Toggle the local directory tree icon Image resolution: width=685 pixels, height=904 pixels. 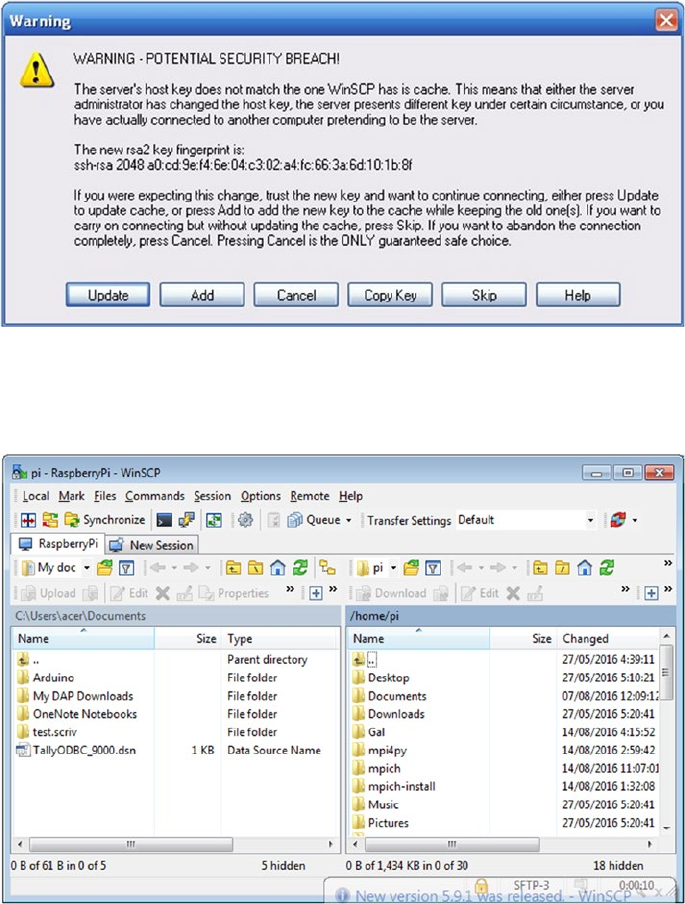[x=328, y=568]
